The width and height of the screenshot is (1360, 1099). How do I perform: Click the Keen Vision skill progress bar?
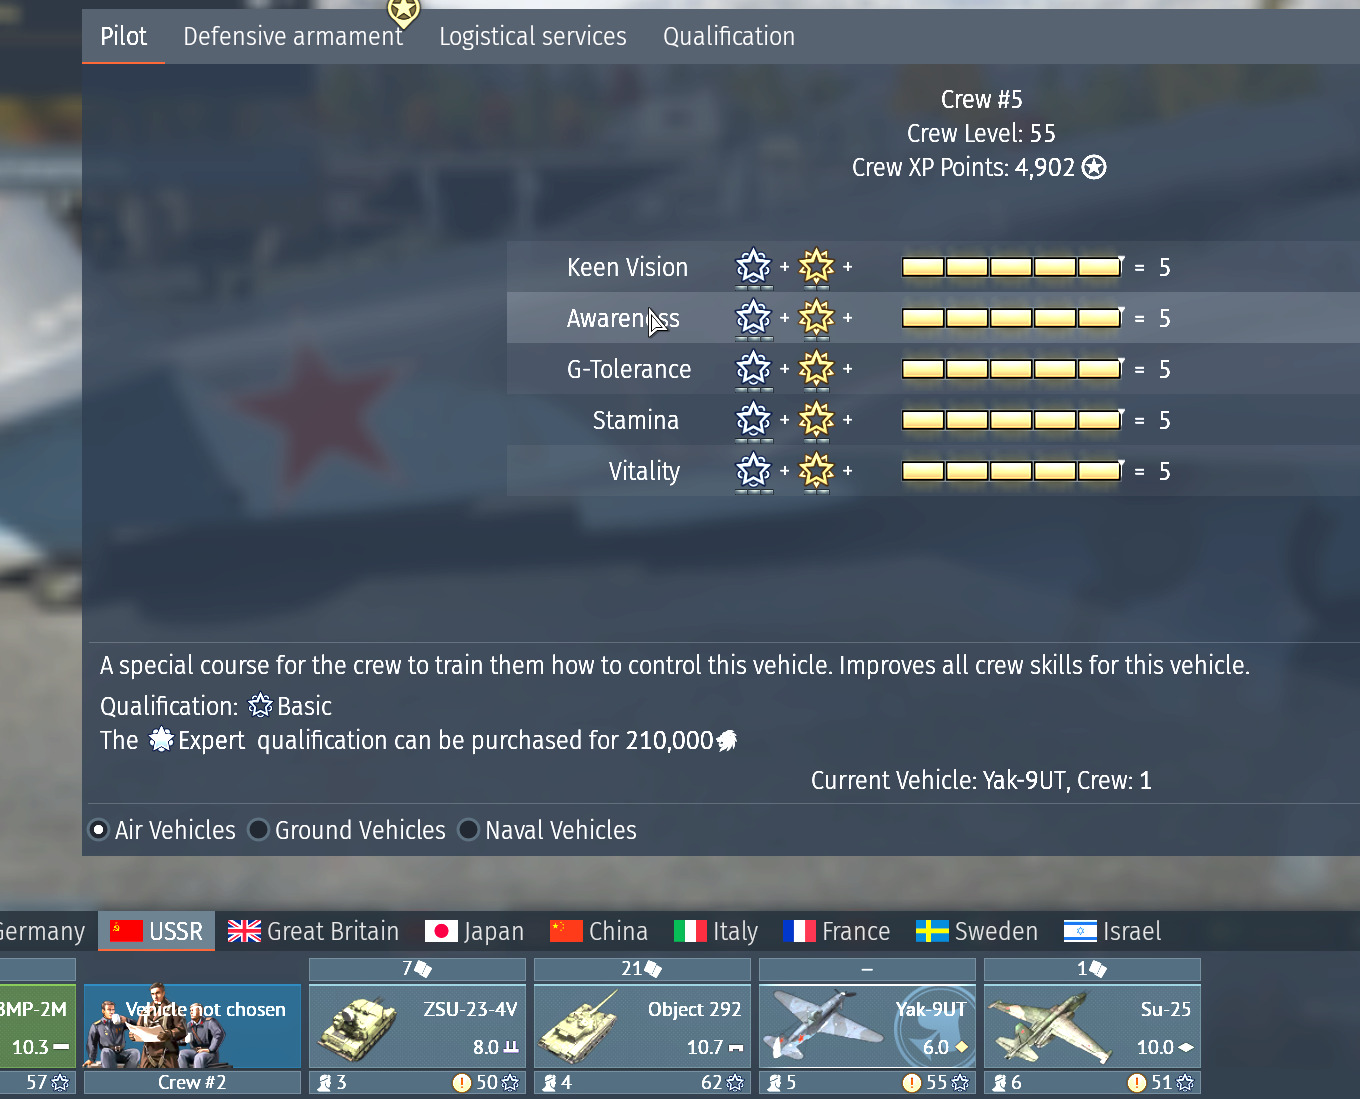point(1012,267)
